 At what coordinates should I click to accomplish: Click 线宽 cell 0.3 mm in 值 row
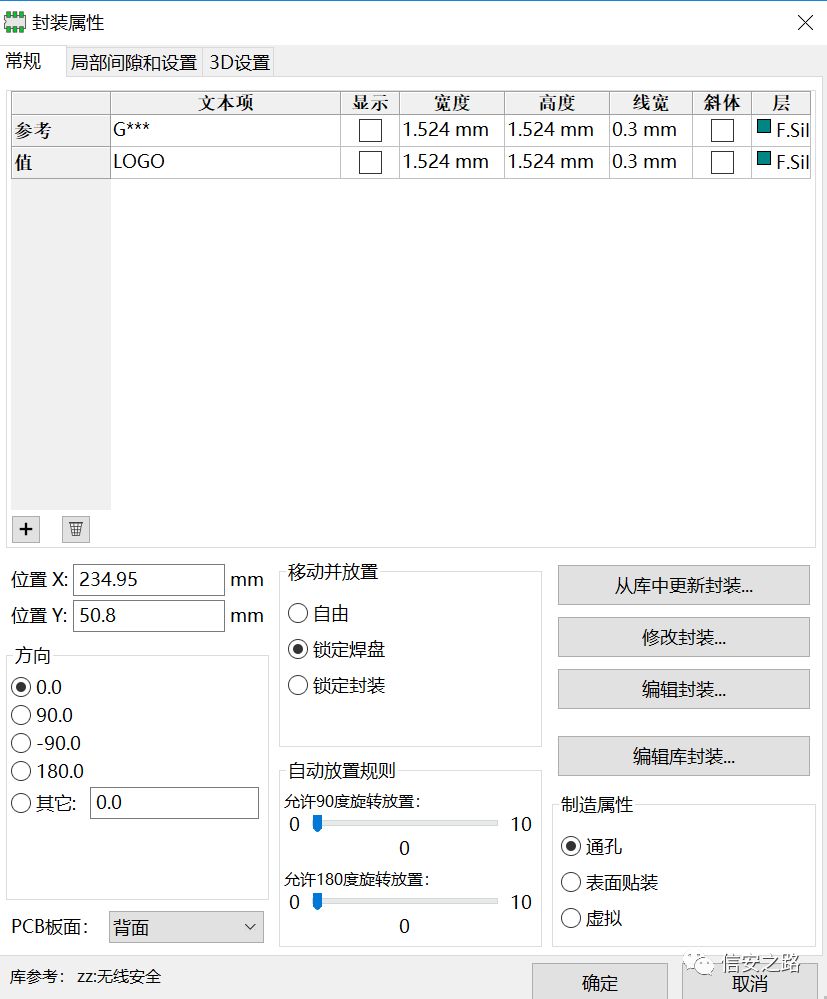coord(651,162)
